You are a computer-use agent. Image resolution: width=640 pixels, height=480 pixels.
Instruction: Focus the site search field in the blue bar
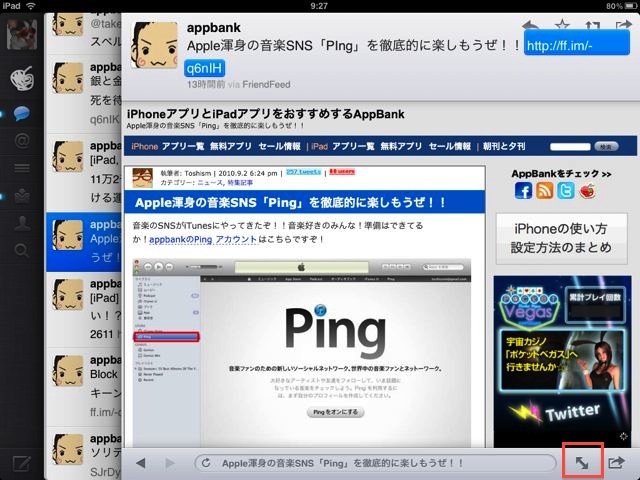tap(570, 147)
